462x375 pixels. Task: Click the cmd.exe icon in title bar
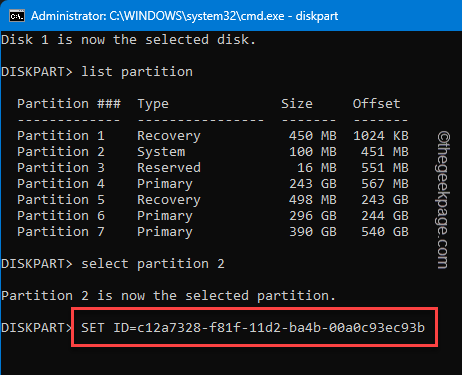point(17,16)
